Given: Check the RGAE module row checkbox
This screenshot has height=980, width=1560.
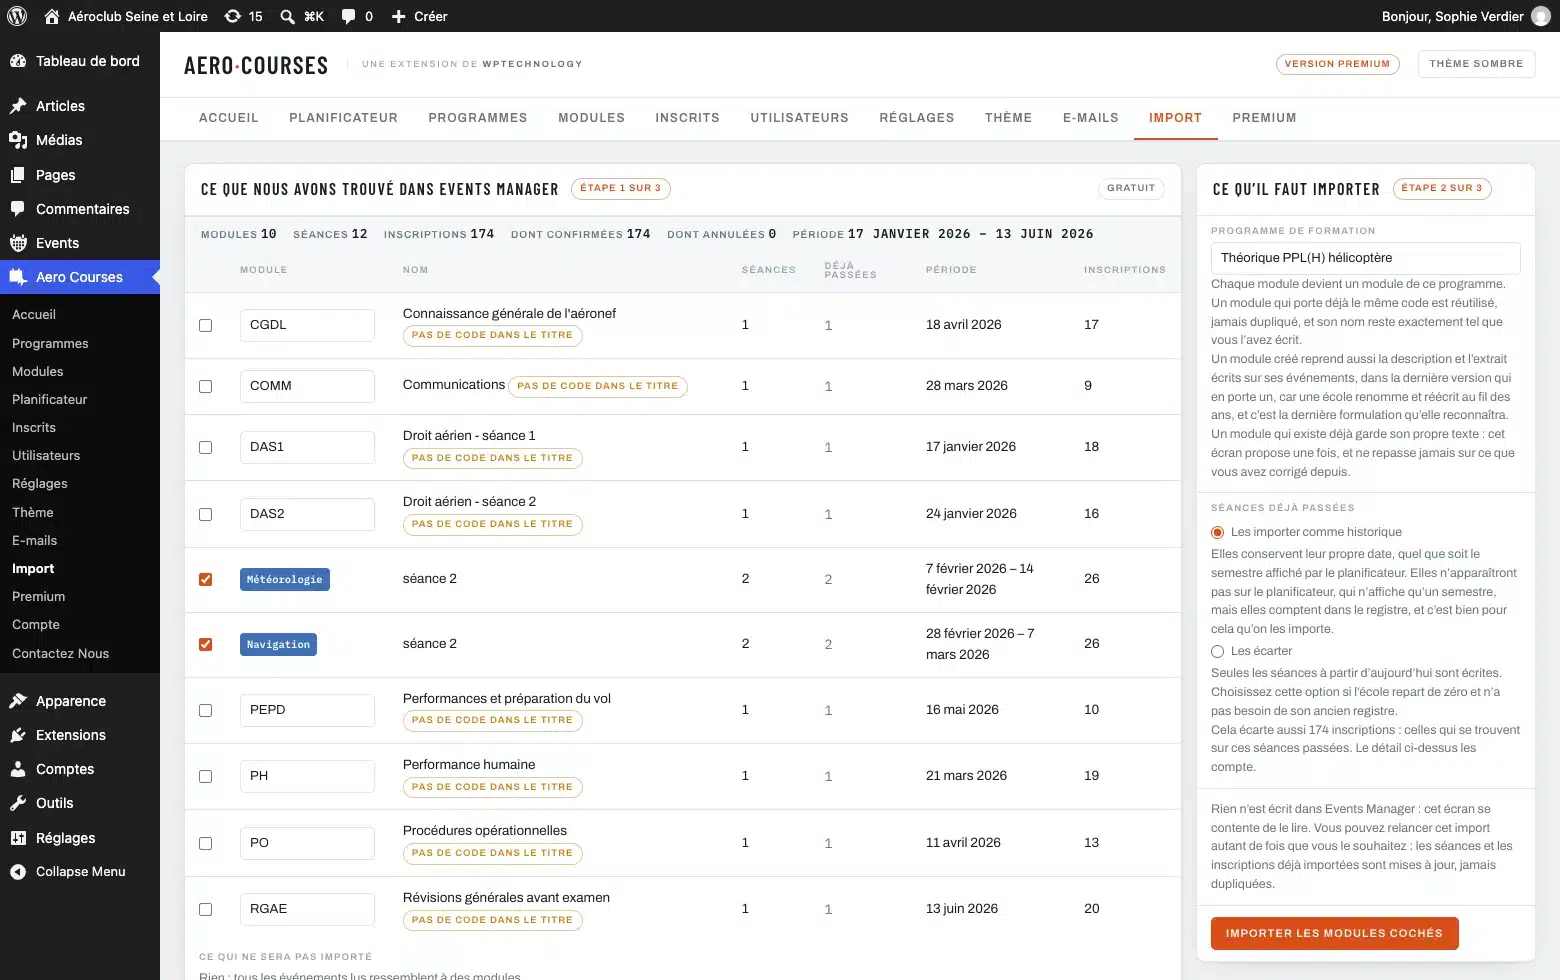Looking at the screenshot, I should coord(205,909).
